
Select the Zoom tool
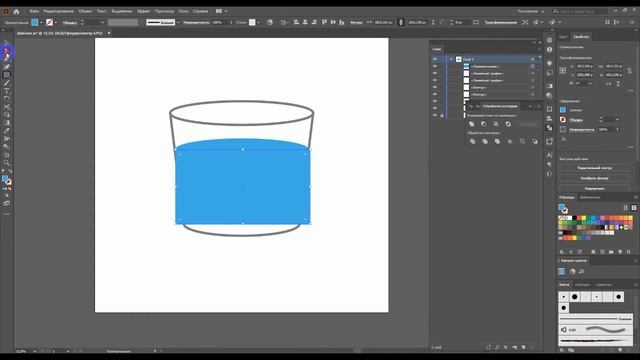[7, 163]
